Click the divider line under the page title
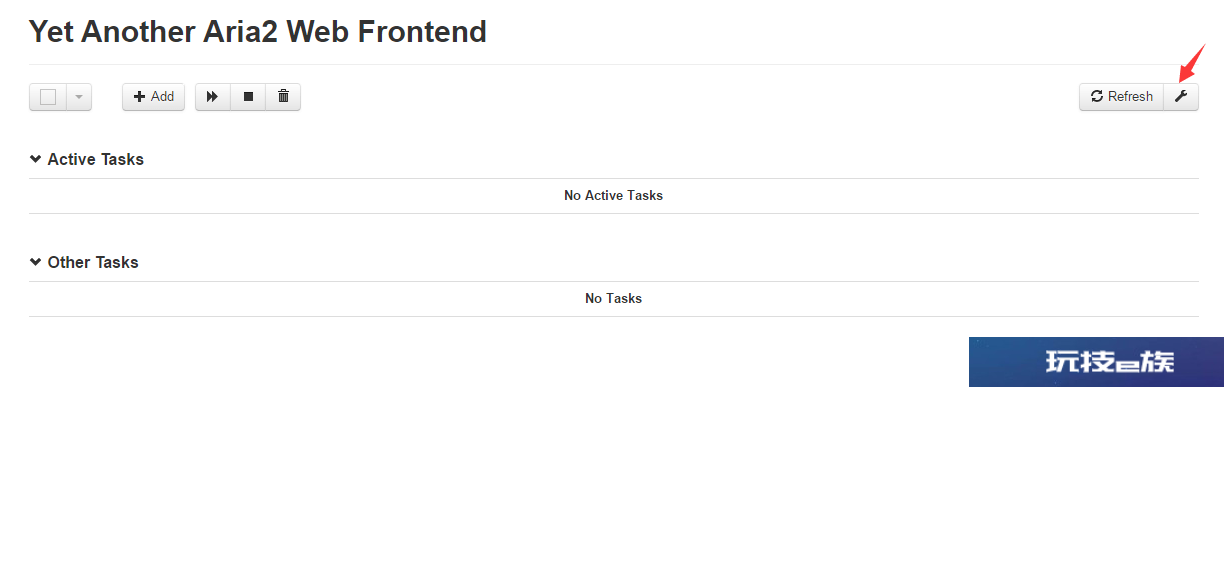 (x=614, y=65)
